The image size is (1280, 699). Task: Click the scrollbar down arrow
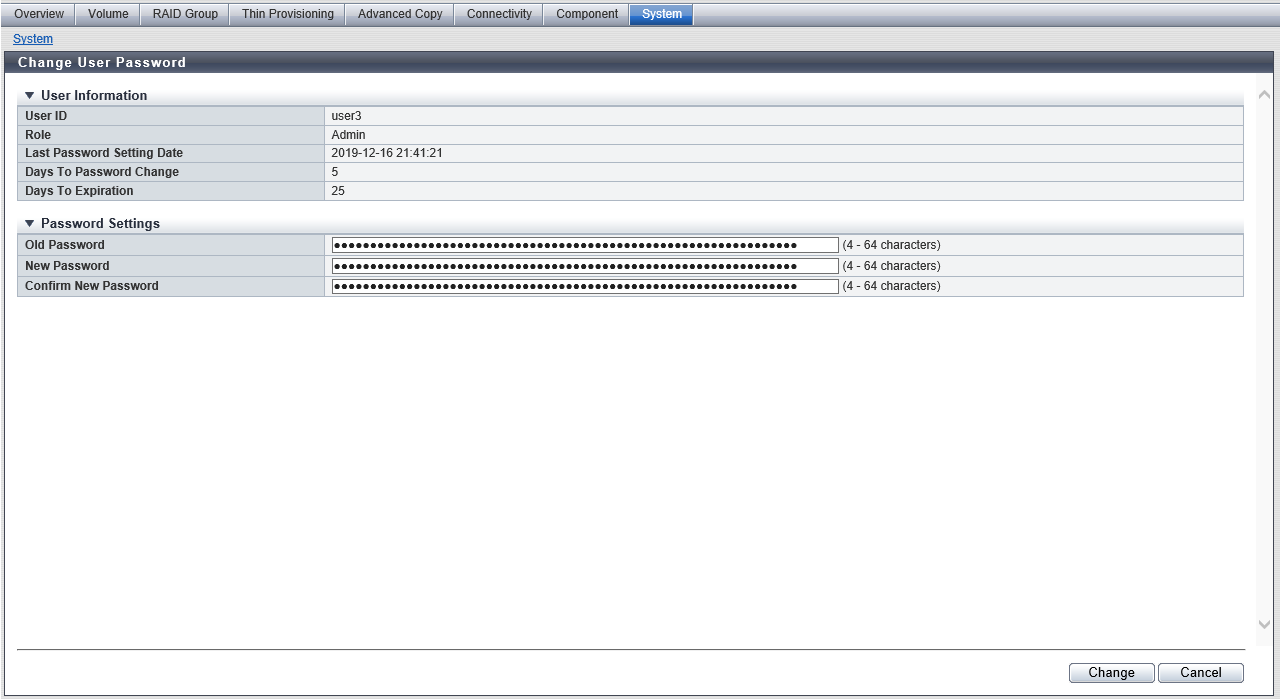tap(1264, 624)
